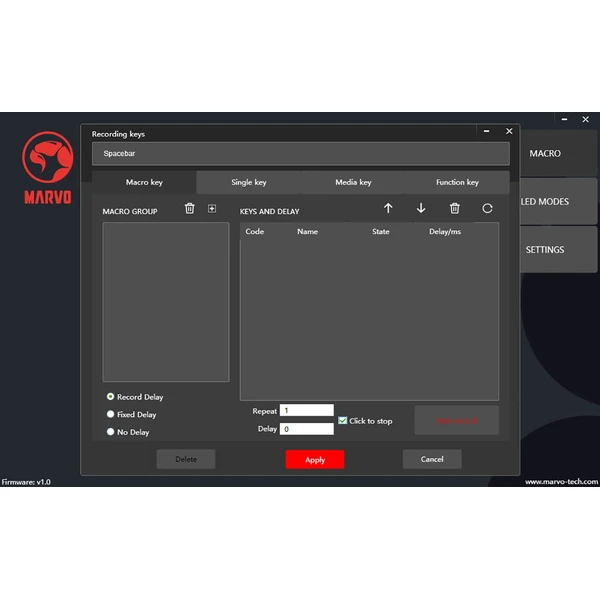Switch to the Single key tab
The width and height of the screenshot is (600, 600).
pyautogui.click(x=249, y=182)
